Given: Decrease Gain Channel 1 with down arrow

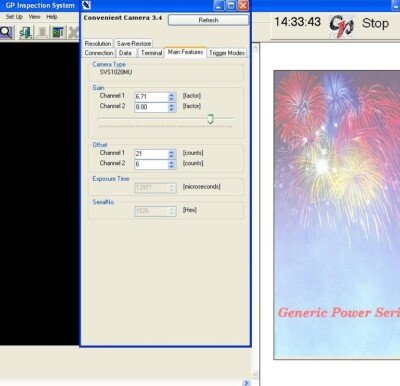Looking at the screenshot, I should click(x=172, y=99).
